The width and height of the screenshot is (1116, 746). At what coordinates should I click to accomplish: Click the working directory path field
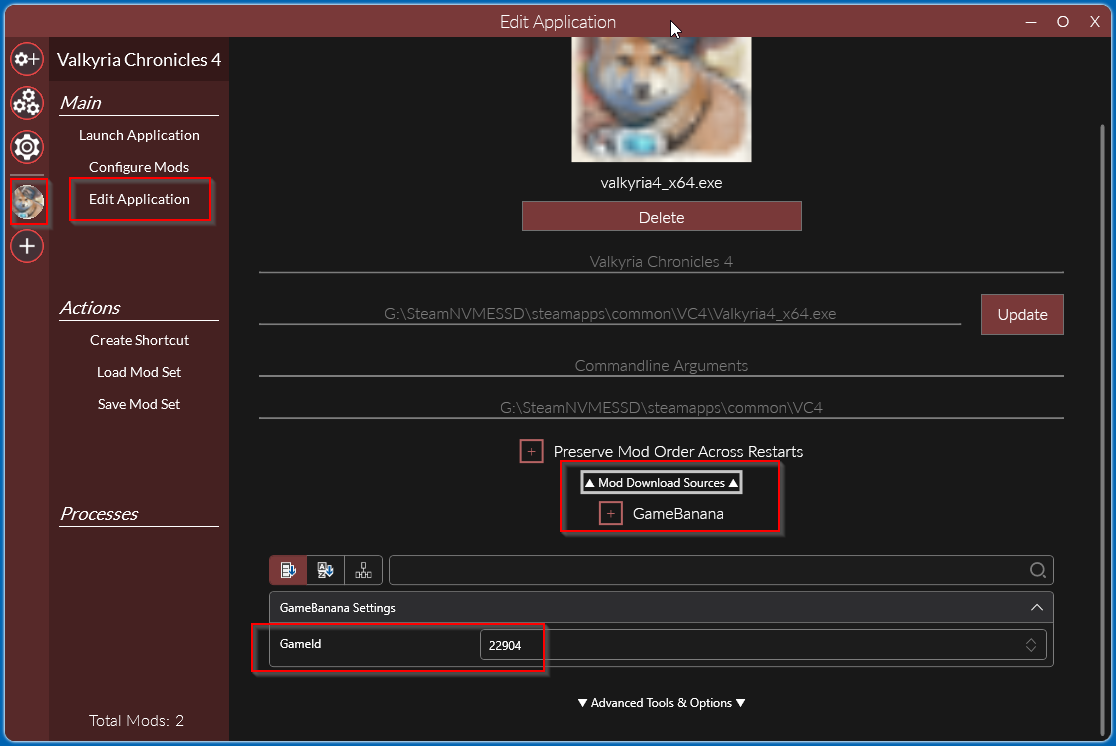point(661,408)
